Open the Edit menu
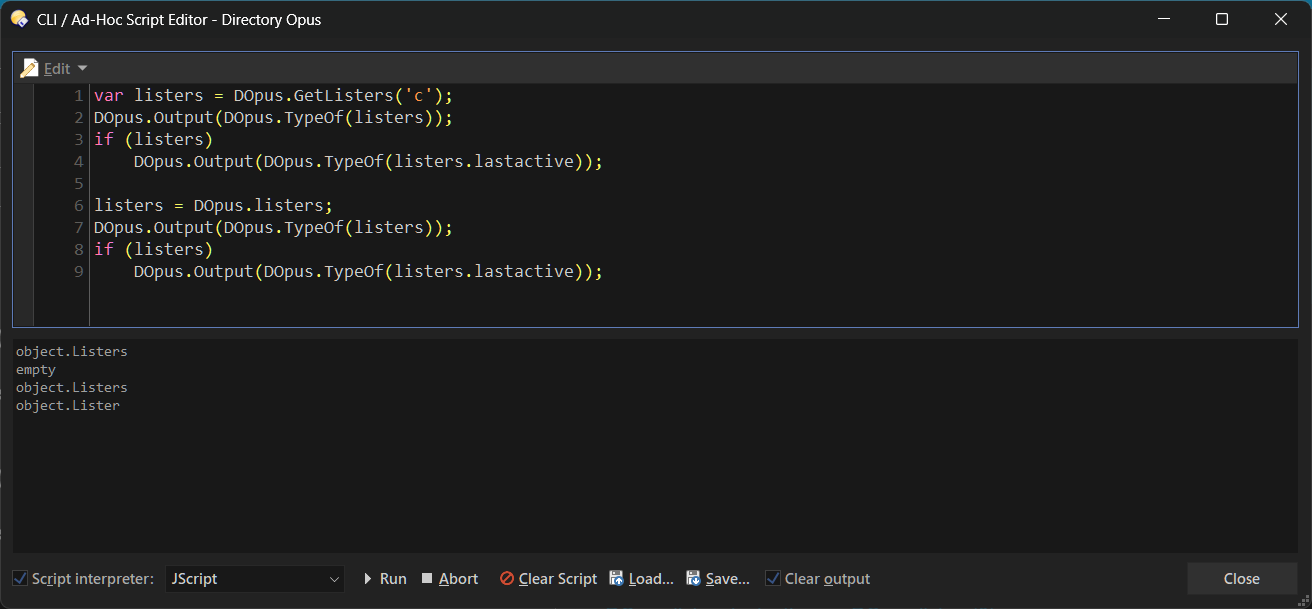The width and height of the screenshot is (1312, 609). 57,68
